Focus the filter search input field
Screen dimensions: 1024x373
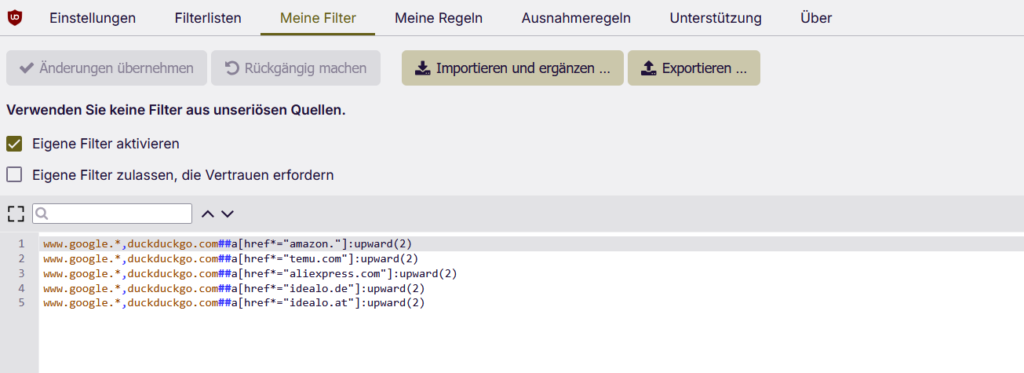point(112,214)
